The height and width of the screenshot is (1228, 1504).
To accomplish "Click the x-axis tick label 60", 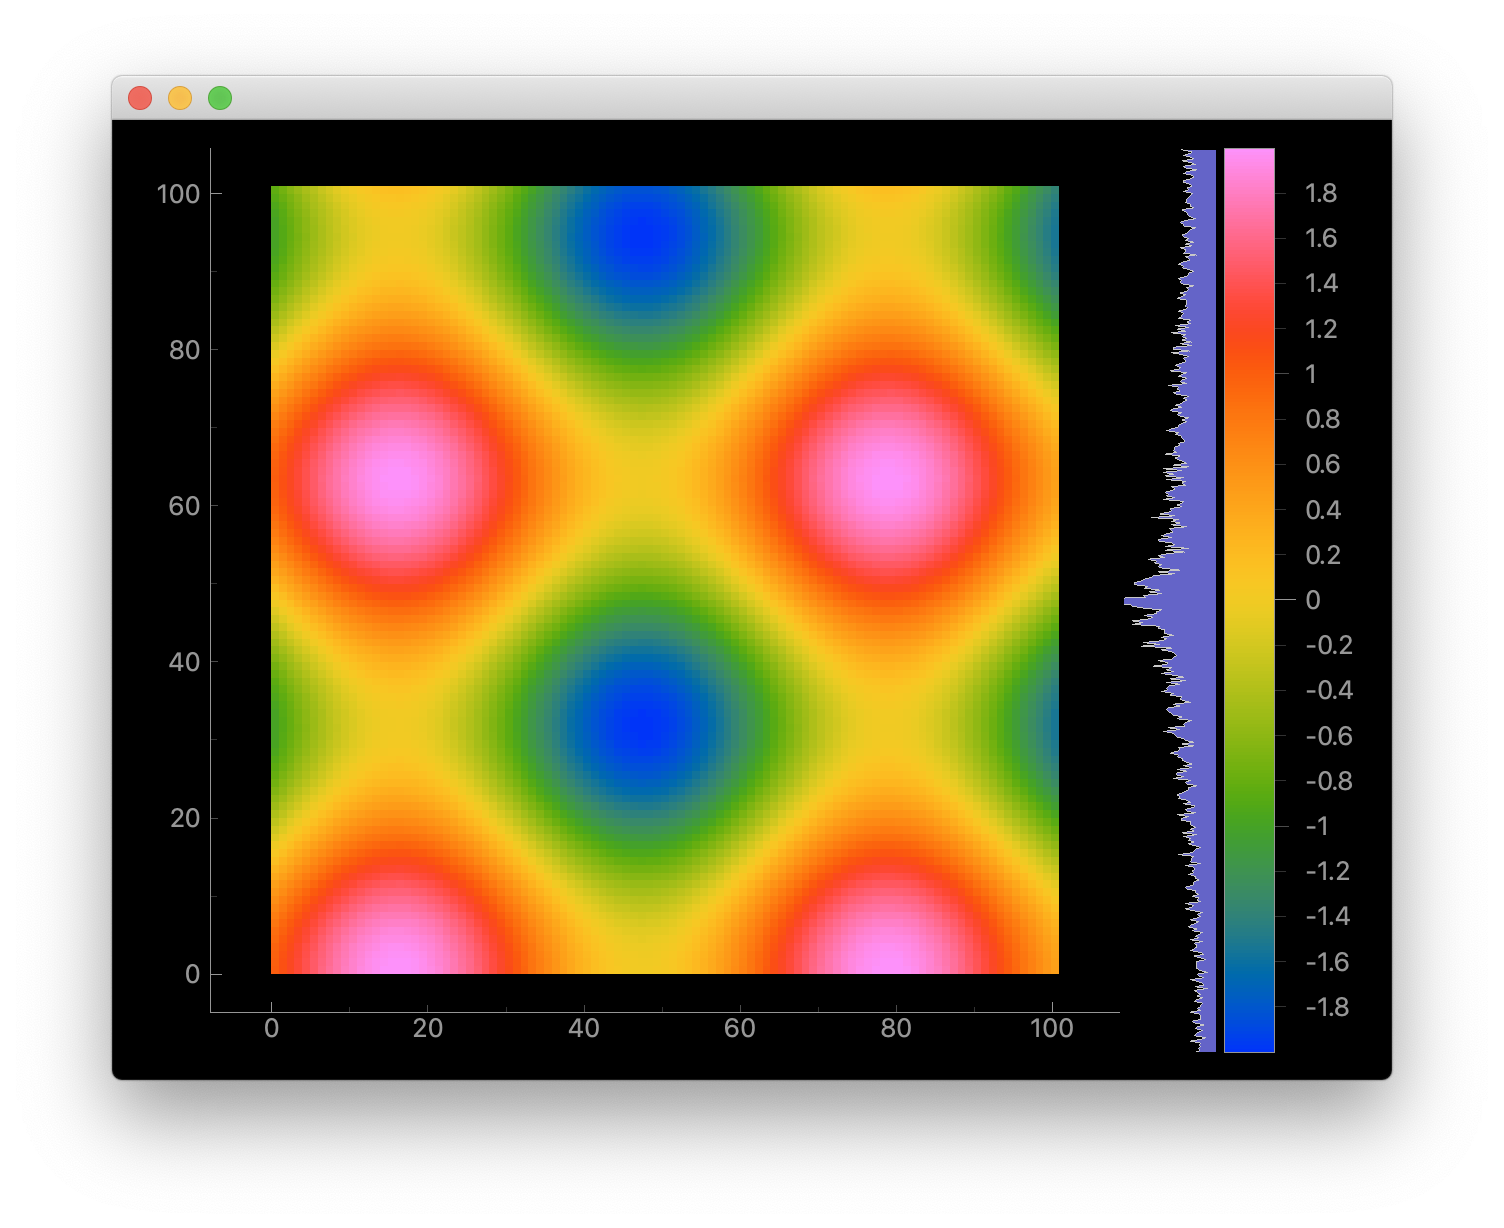I will 740,1026.
